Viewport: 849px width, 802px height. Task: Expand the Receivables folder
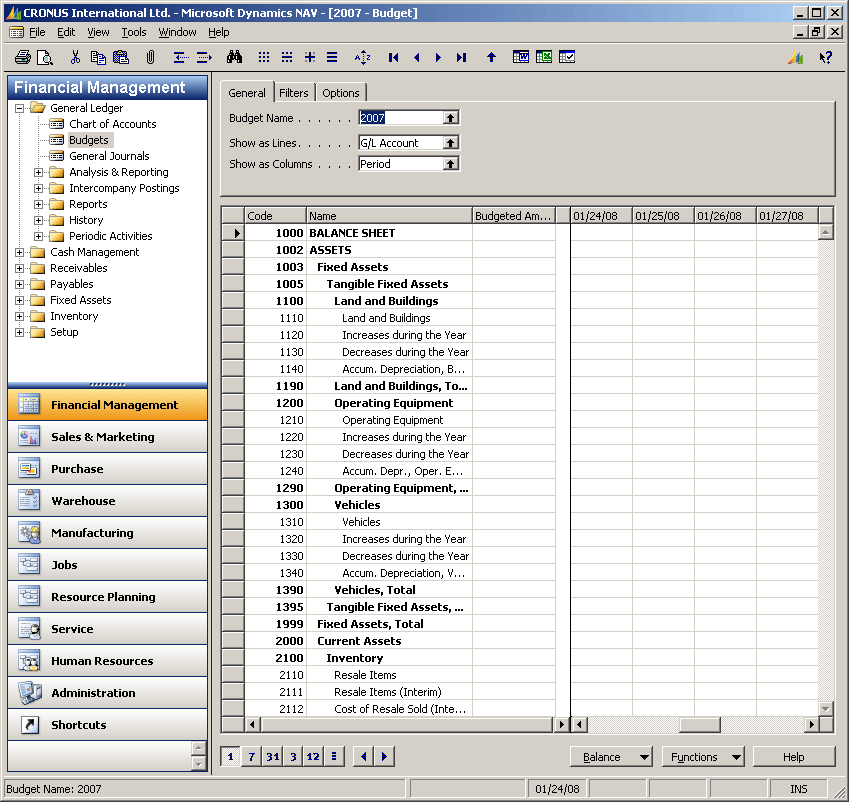coord(19,268)
